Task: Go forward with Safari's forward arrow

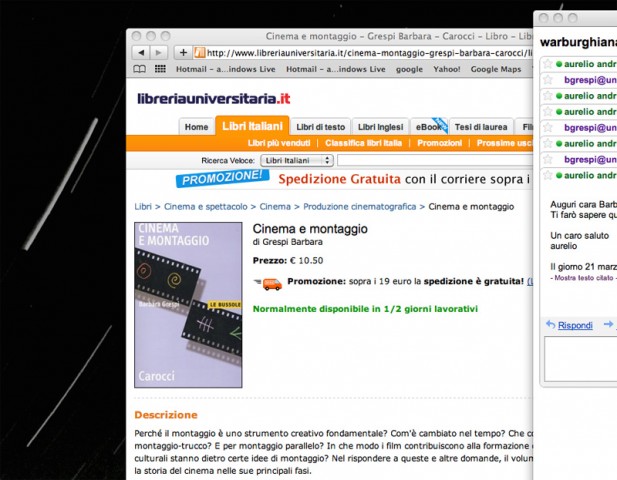Action: click(x=159, y=52)
